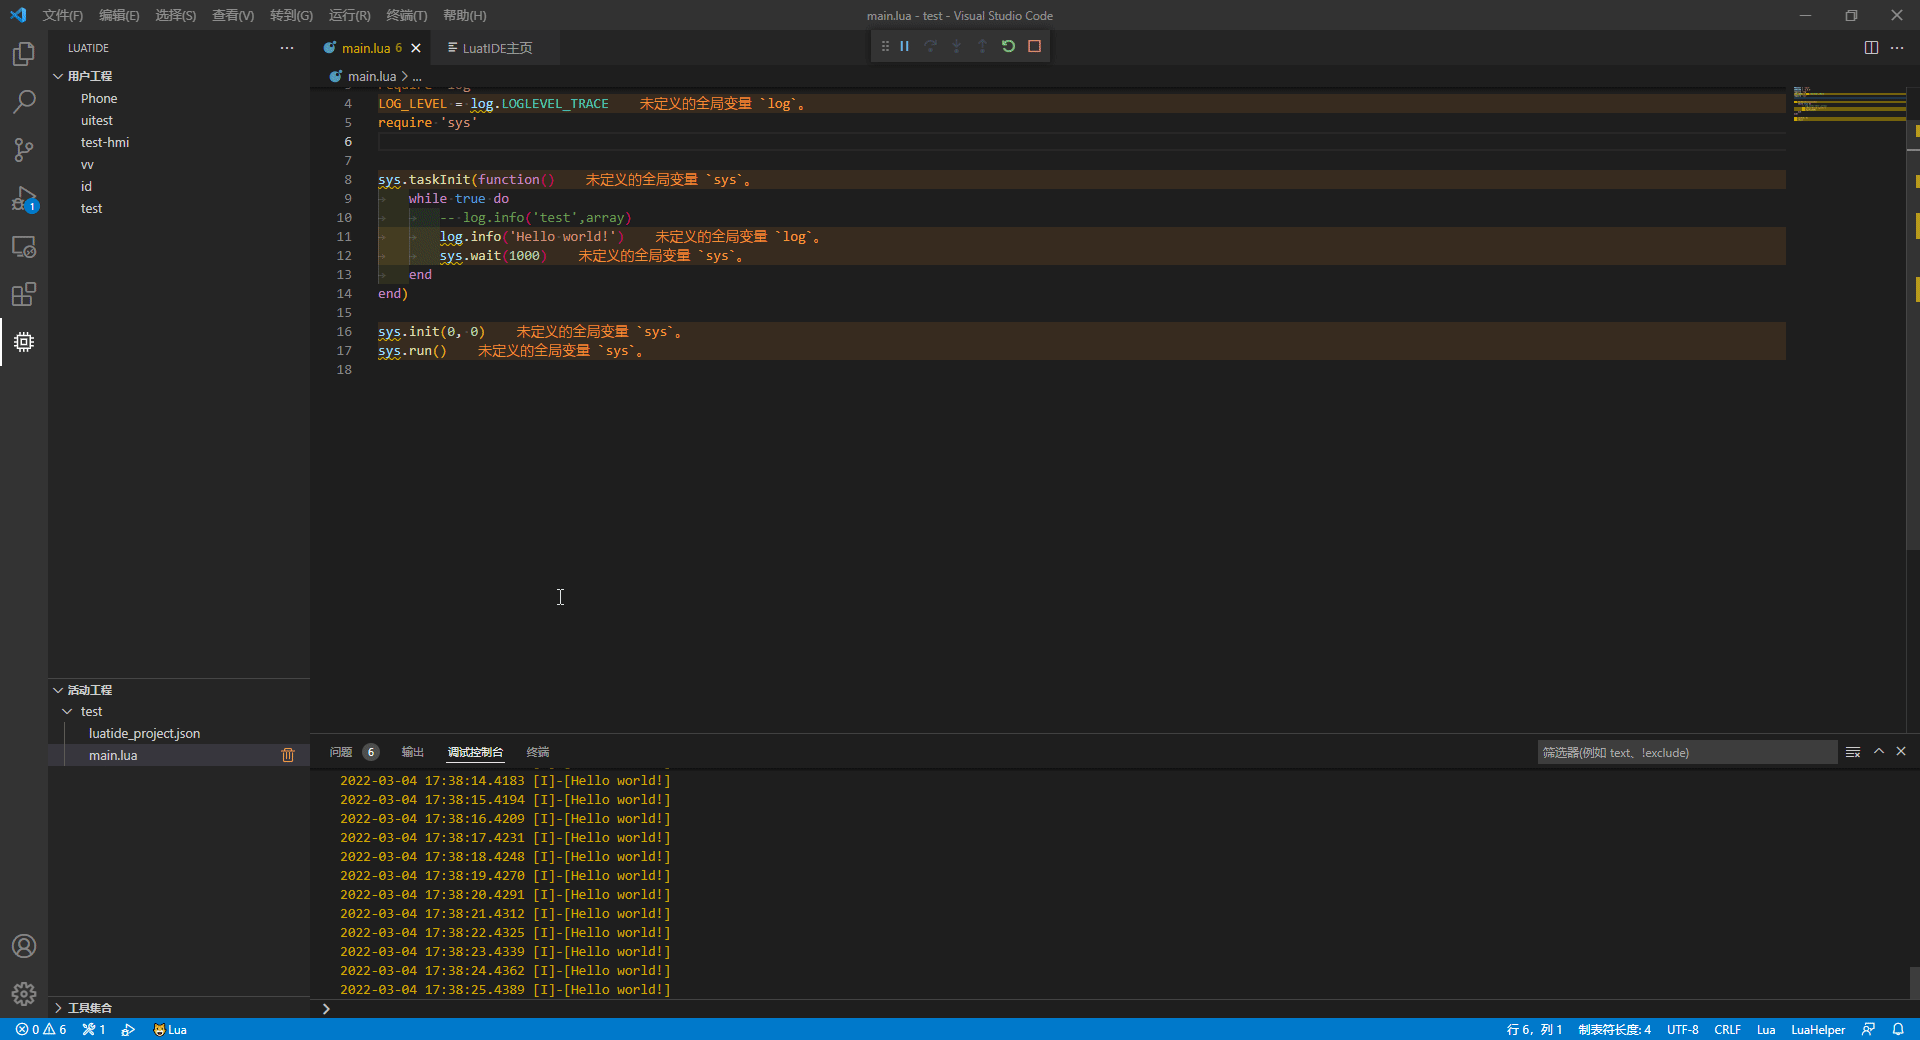Click the debug Step Into button

(957, 46)
